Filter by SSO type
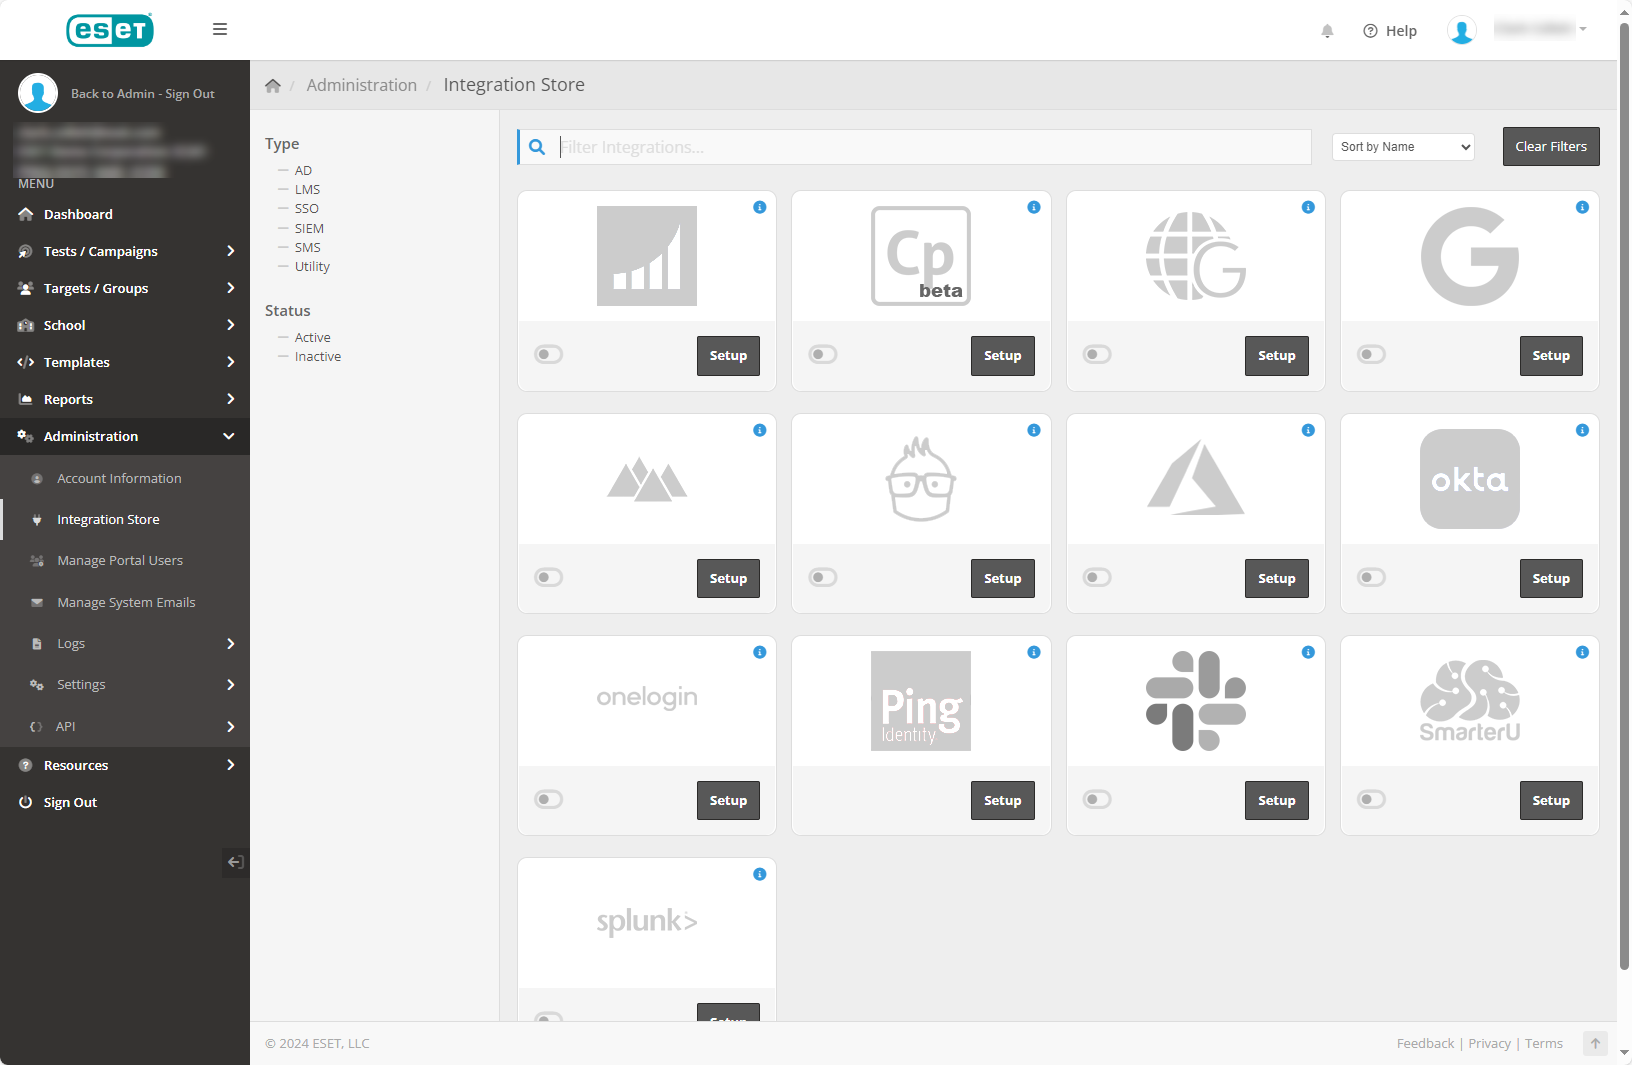 [306, 209]
